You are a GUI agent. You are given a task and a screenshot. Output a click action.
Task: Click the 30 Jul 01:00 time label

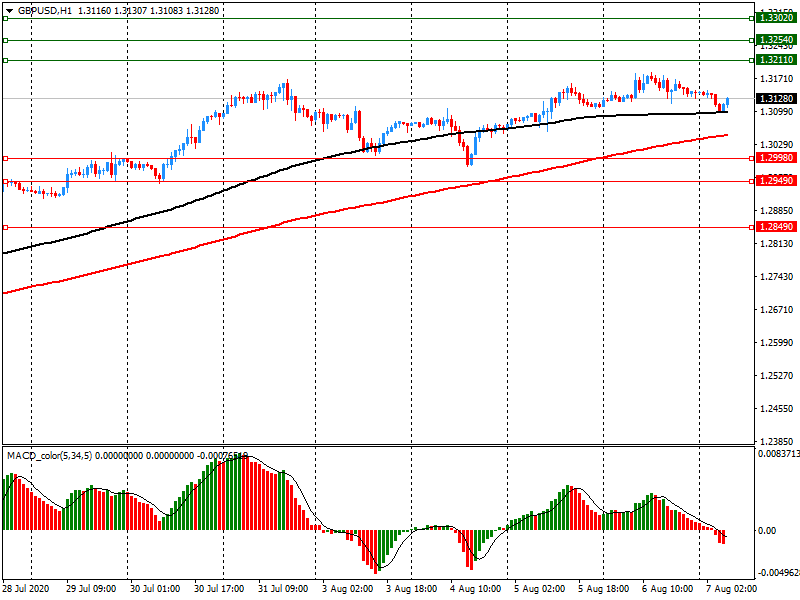(x=155, y=589)
